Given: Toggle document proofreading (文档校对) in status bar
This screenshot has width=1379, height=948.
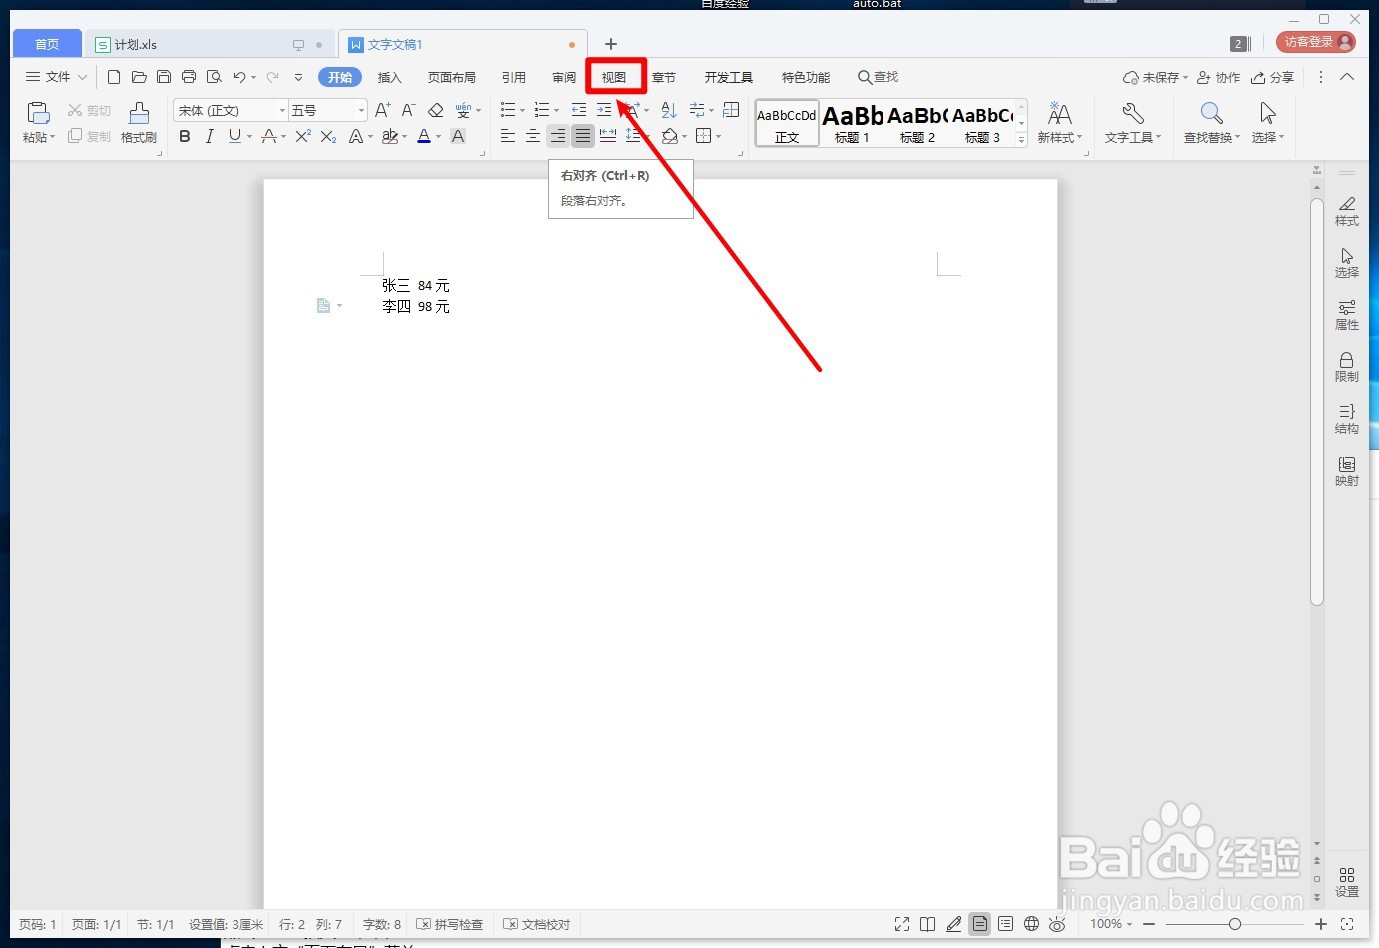Looking at the screenshot, I should [x=537, y=924].
